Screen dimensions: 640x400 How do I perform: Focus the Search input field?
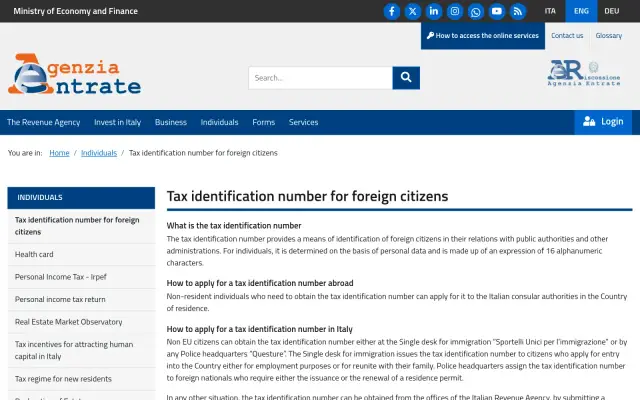pyautogui.click(x=320, y=78)
